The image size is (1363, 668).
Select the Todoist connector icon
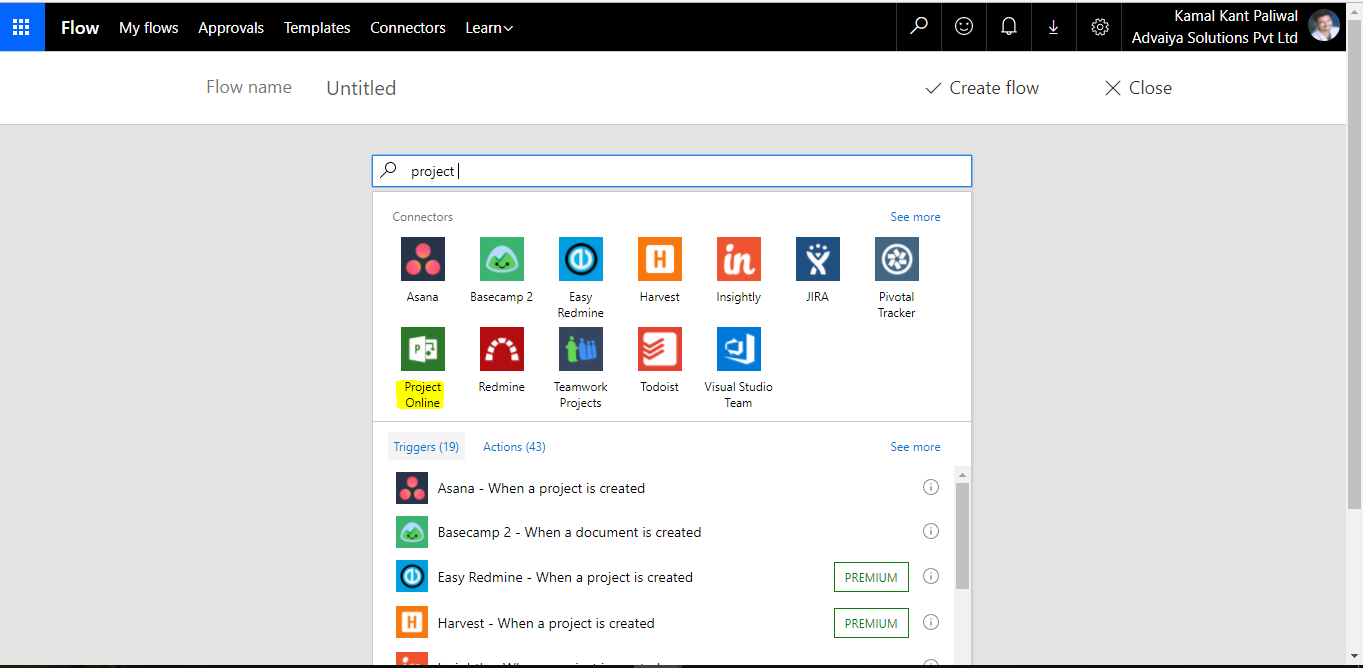click(x=660, y=349)
